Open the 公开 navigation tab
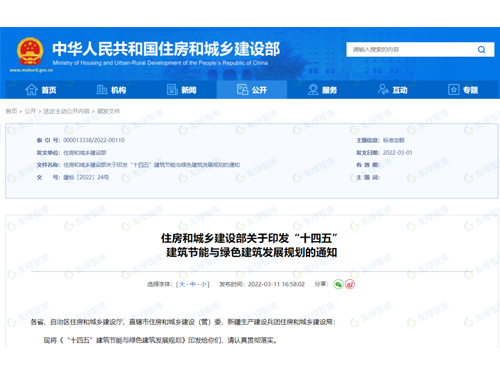Screen dimensions: 500x375 point(252,90)
